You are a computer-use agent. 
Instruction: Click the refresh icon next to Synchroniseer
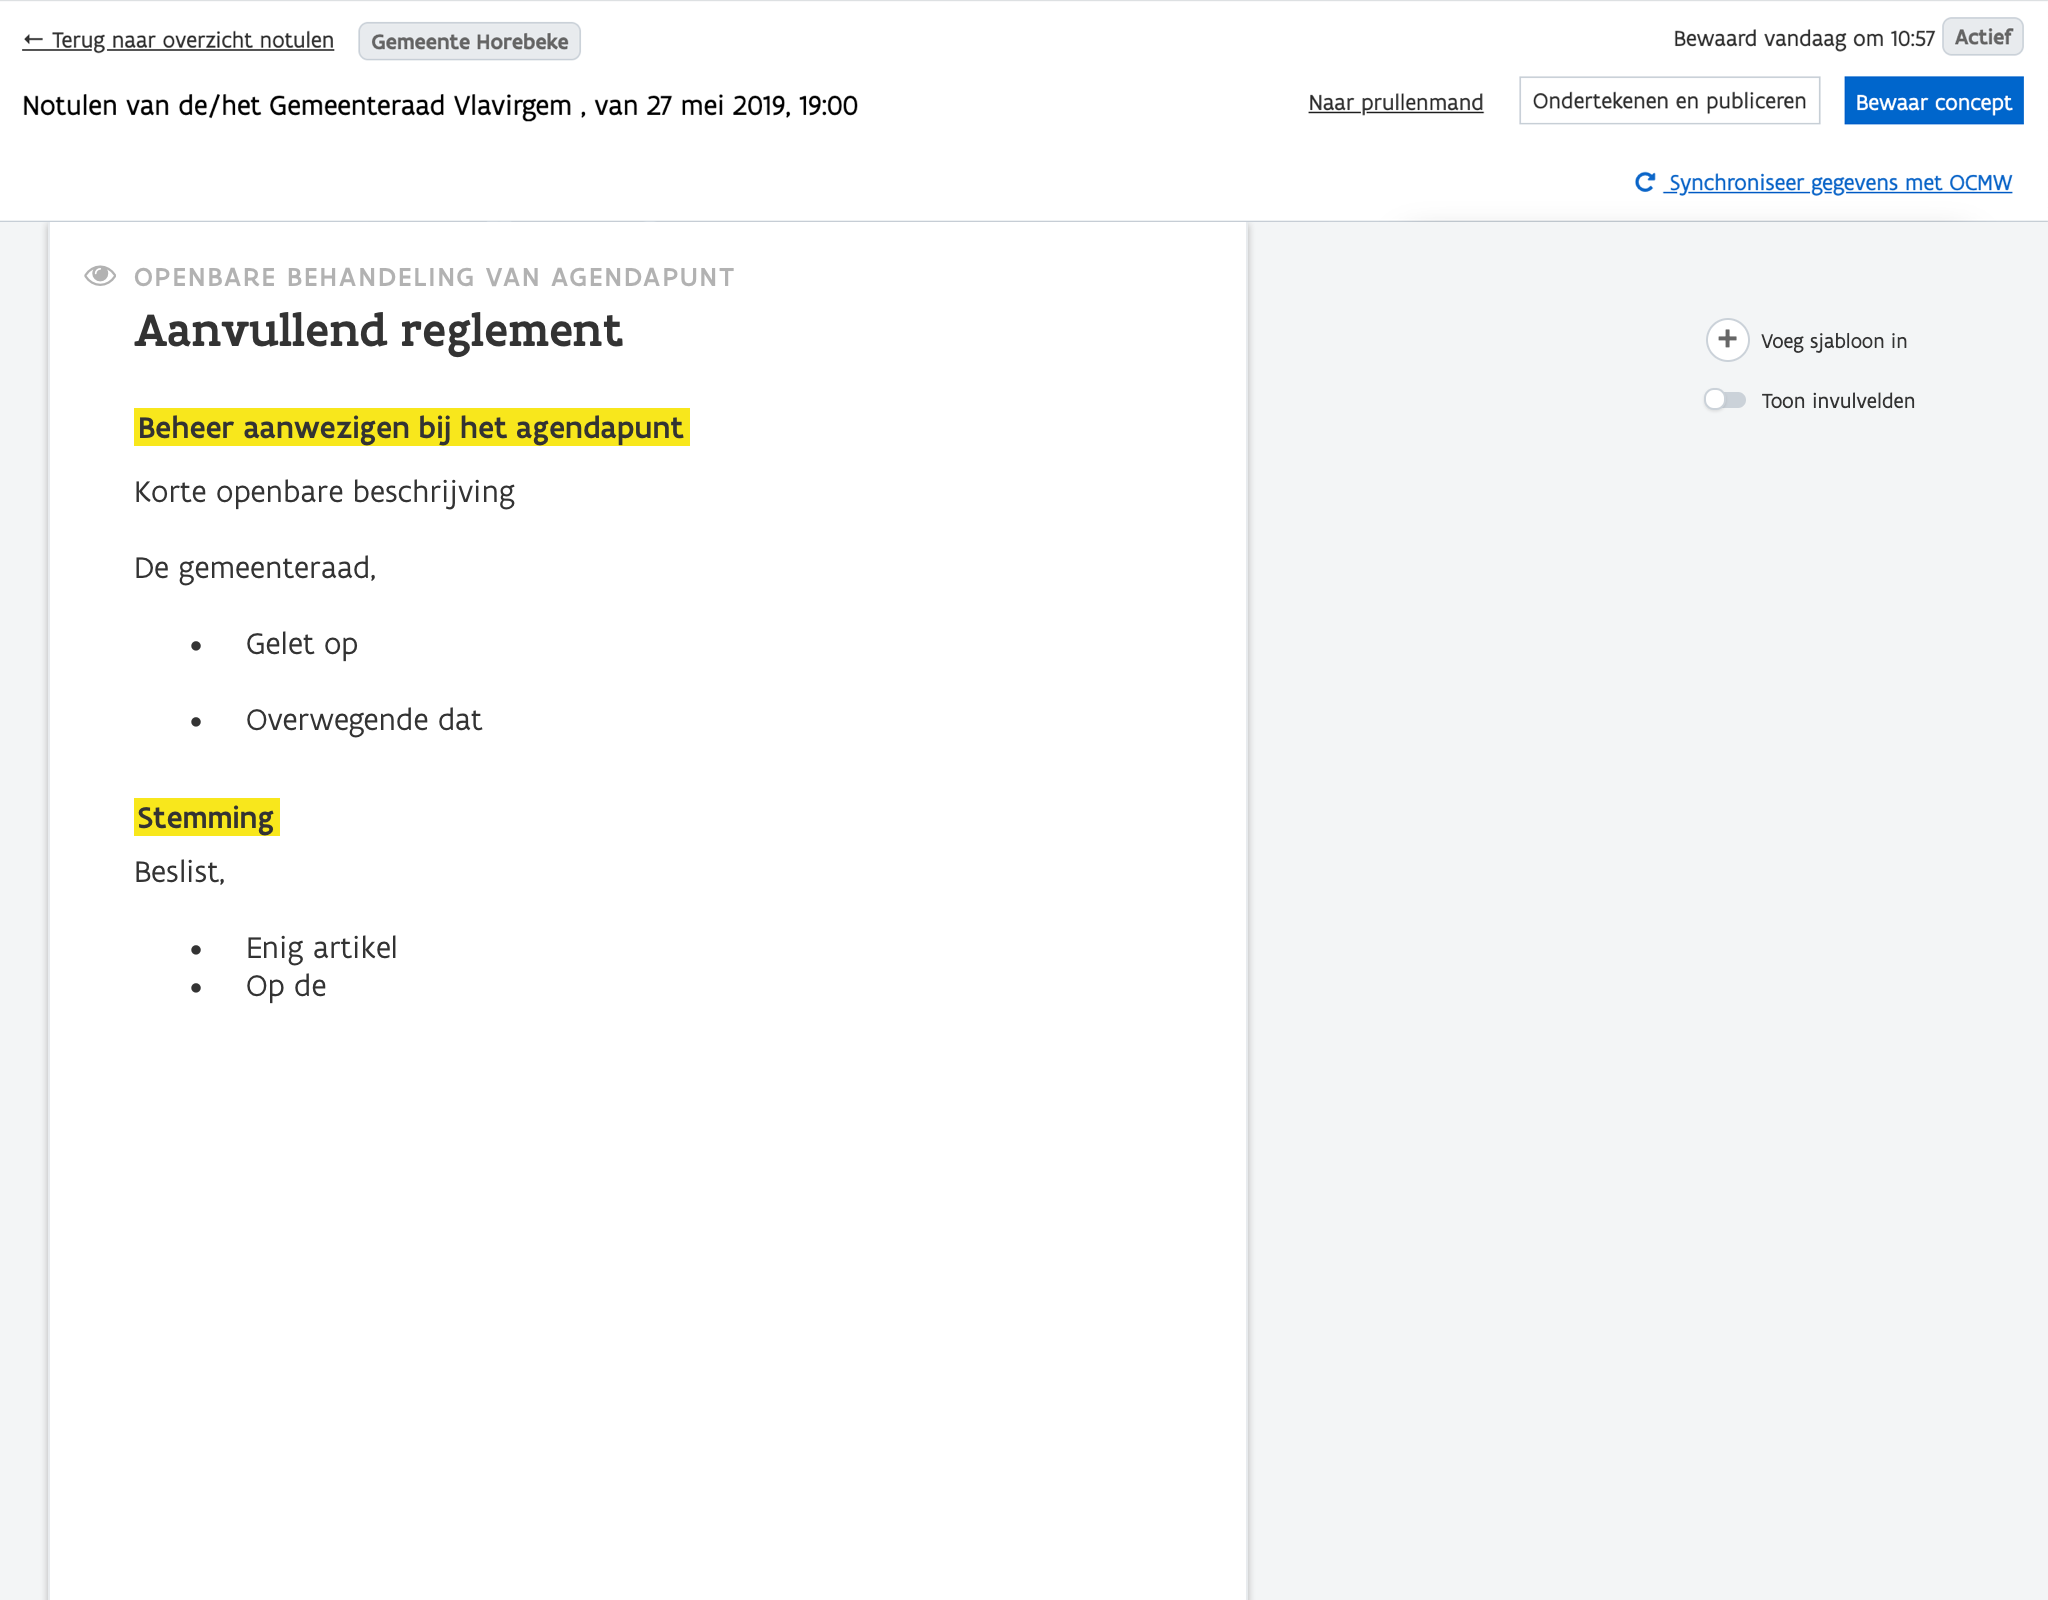click(x=1645, y=182)
